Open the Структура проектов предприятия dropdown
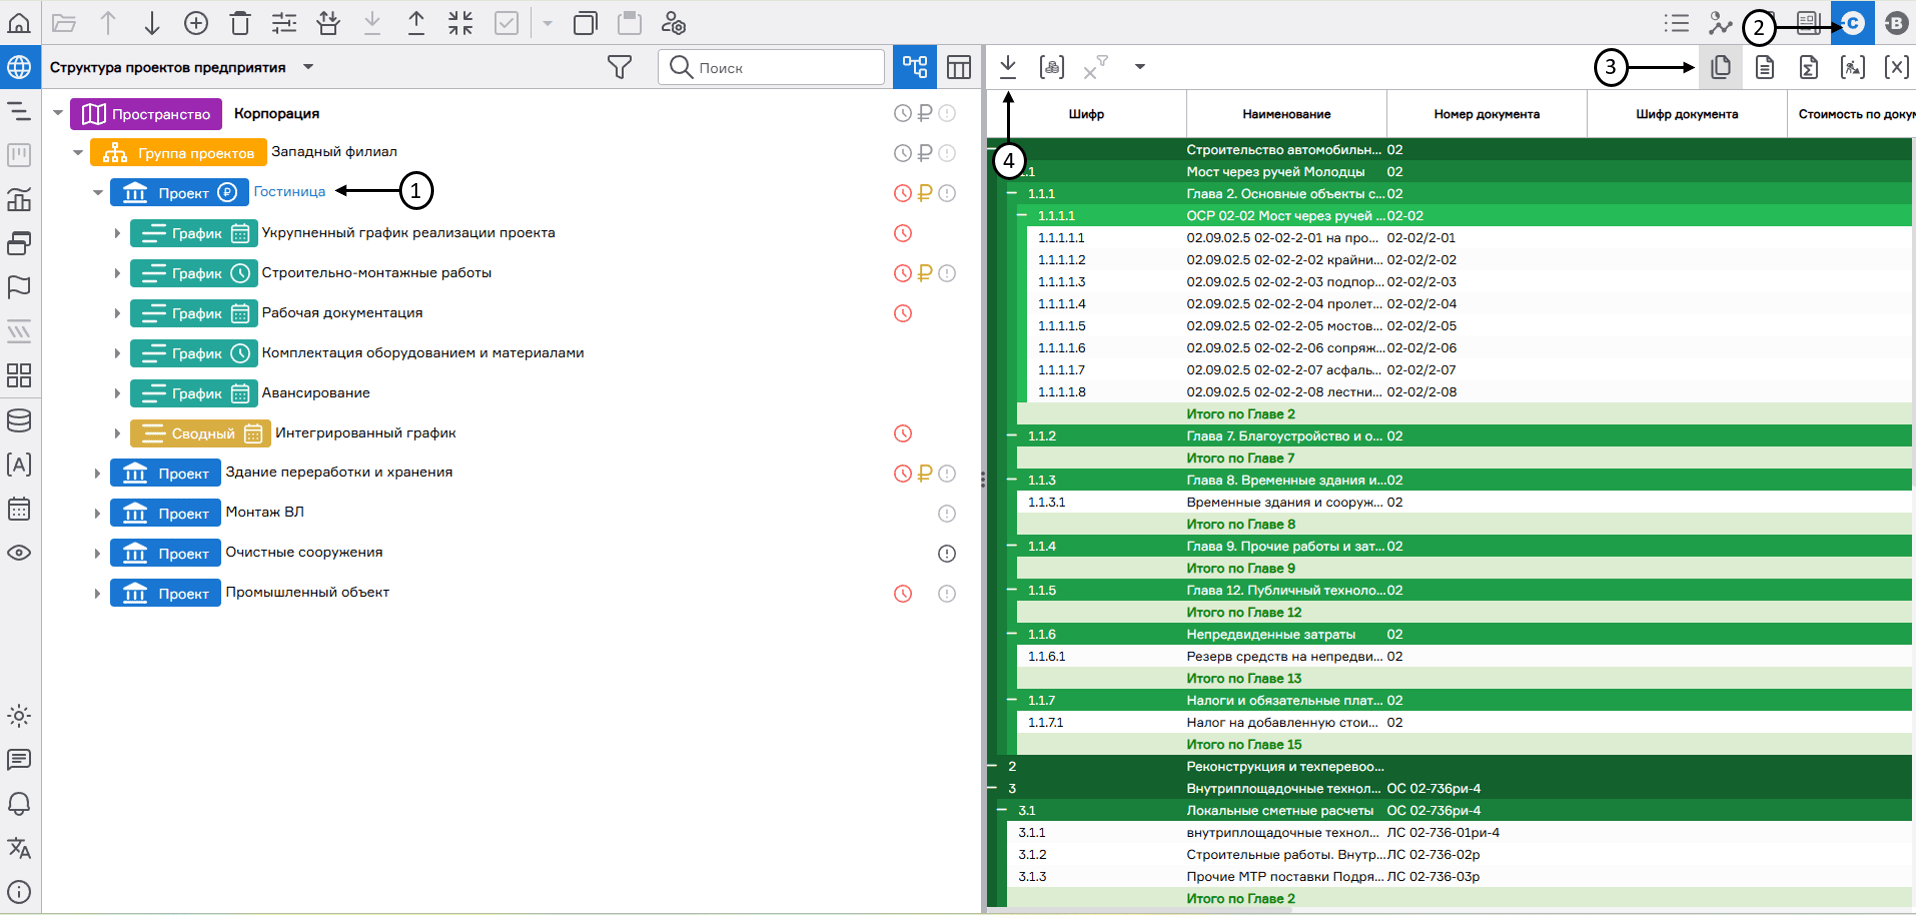 (308, 67)
